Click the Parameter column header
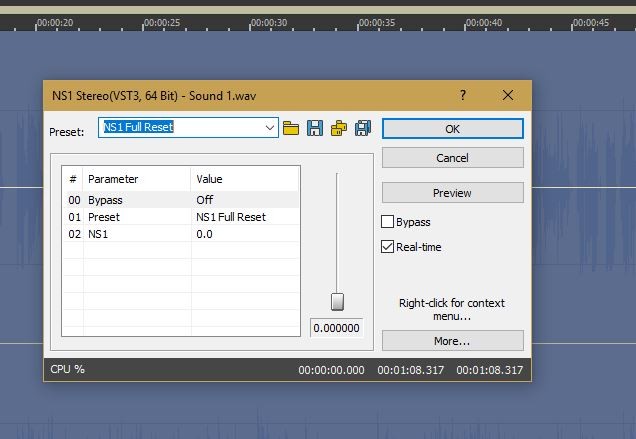Viewport: 636px width, 439px height. (113, 179)
